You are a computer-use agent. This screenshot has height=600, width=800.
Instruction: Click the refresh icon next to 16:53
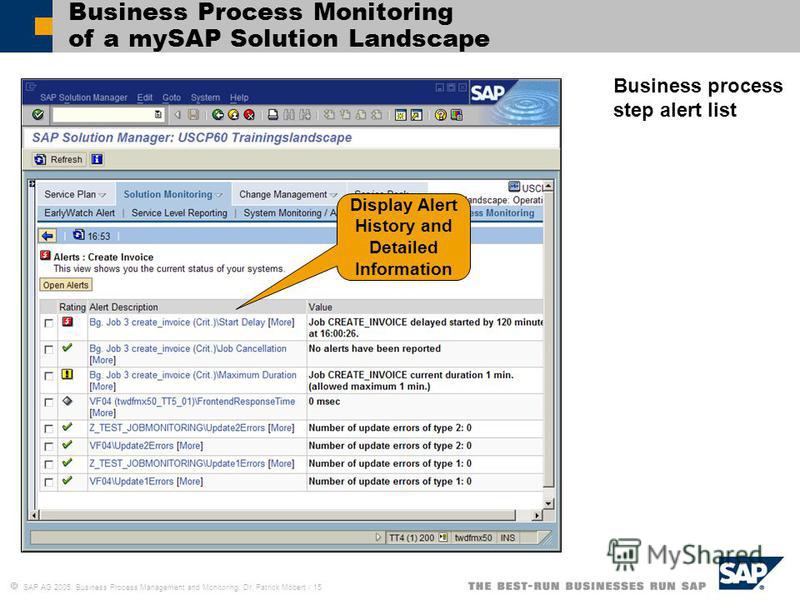click(x=79, y=235)
